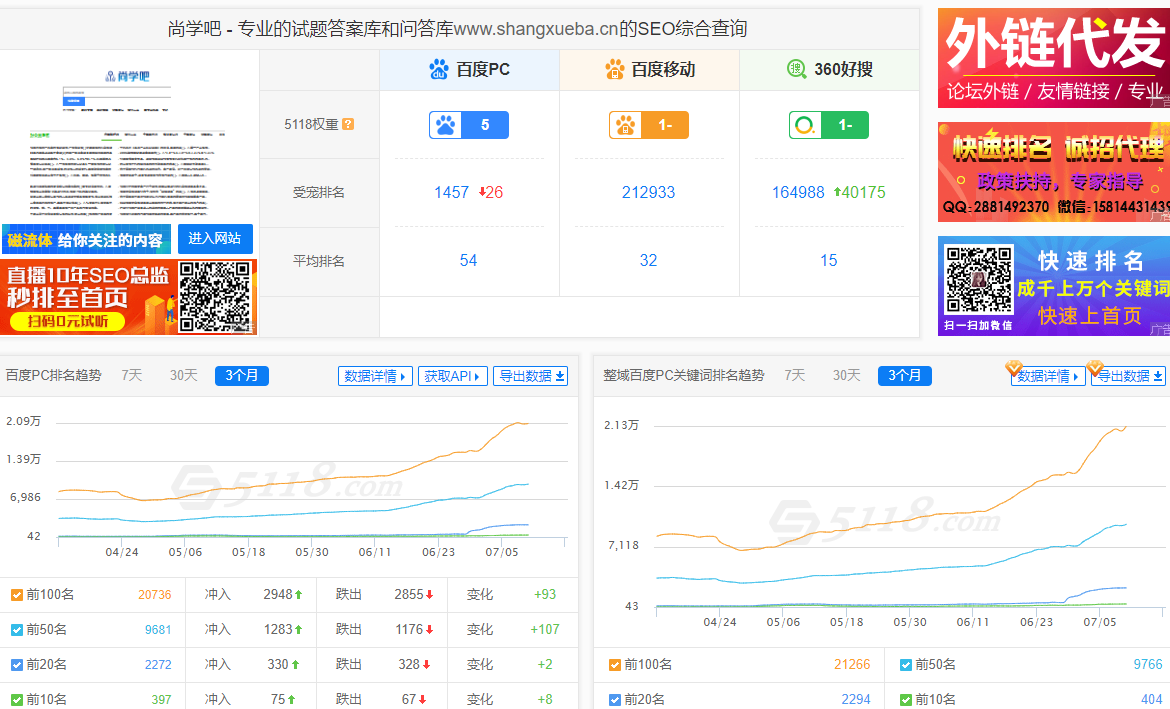Image resolution: width=1170 pixels, height=709 pixels.
Task: Click the Baidu PC weight badge showing 5
Action: [469, 125]
